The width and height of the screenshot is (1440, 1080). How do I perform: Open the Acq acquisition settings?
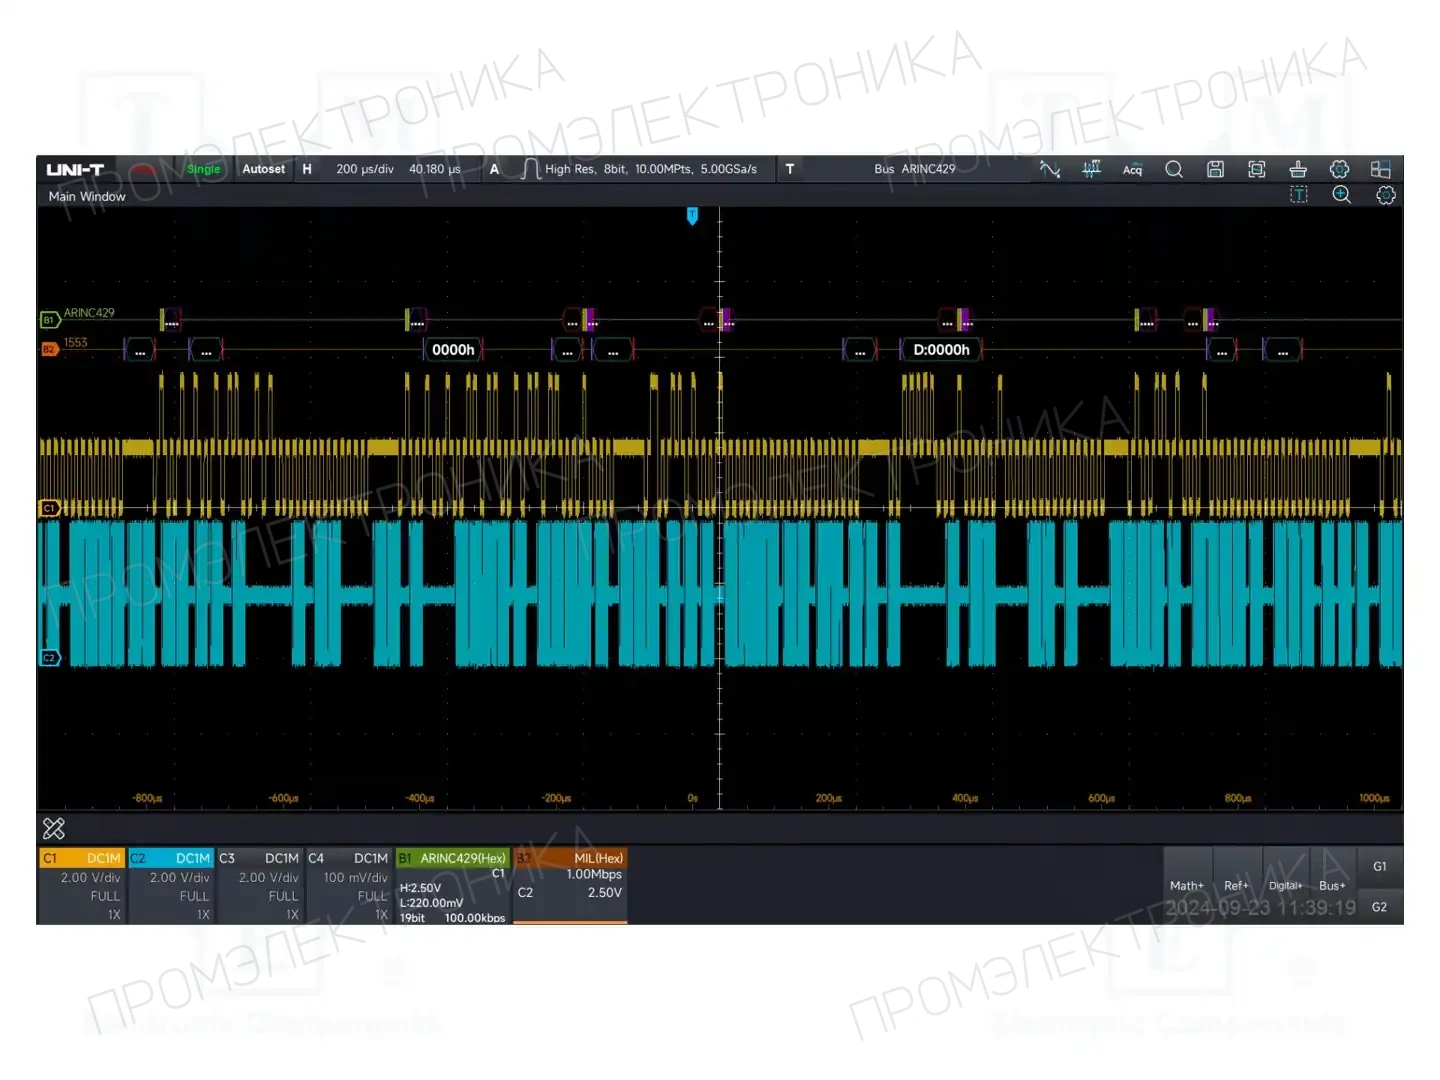pyautogui.click(x=1132, y=169)
